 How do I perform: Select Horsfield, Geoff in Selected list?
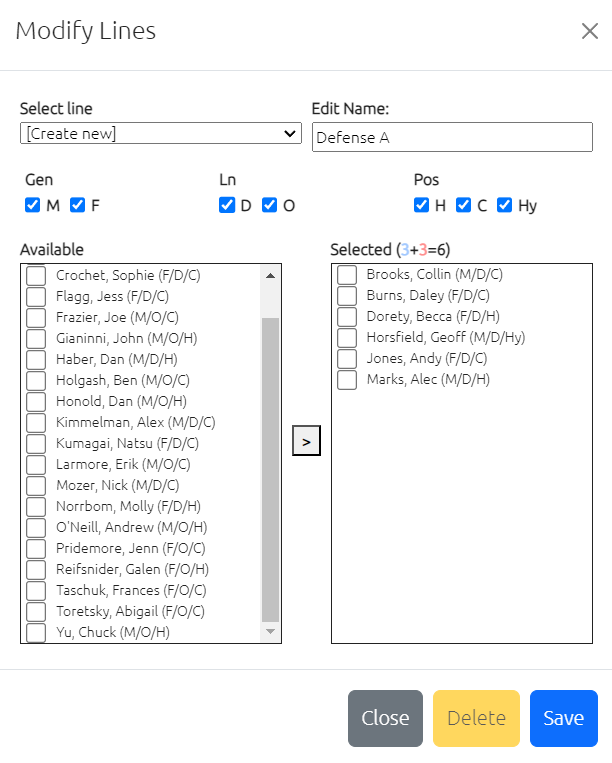coord(347,337)
